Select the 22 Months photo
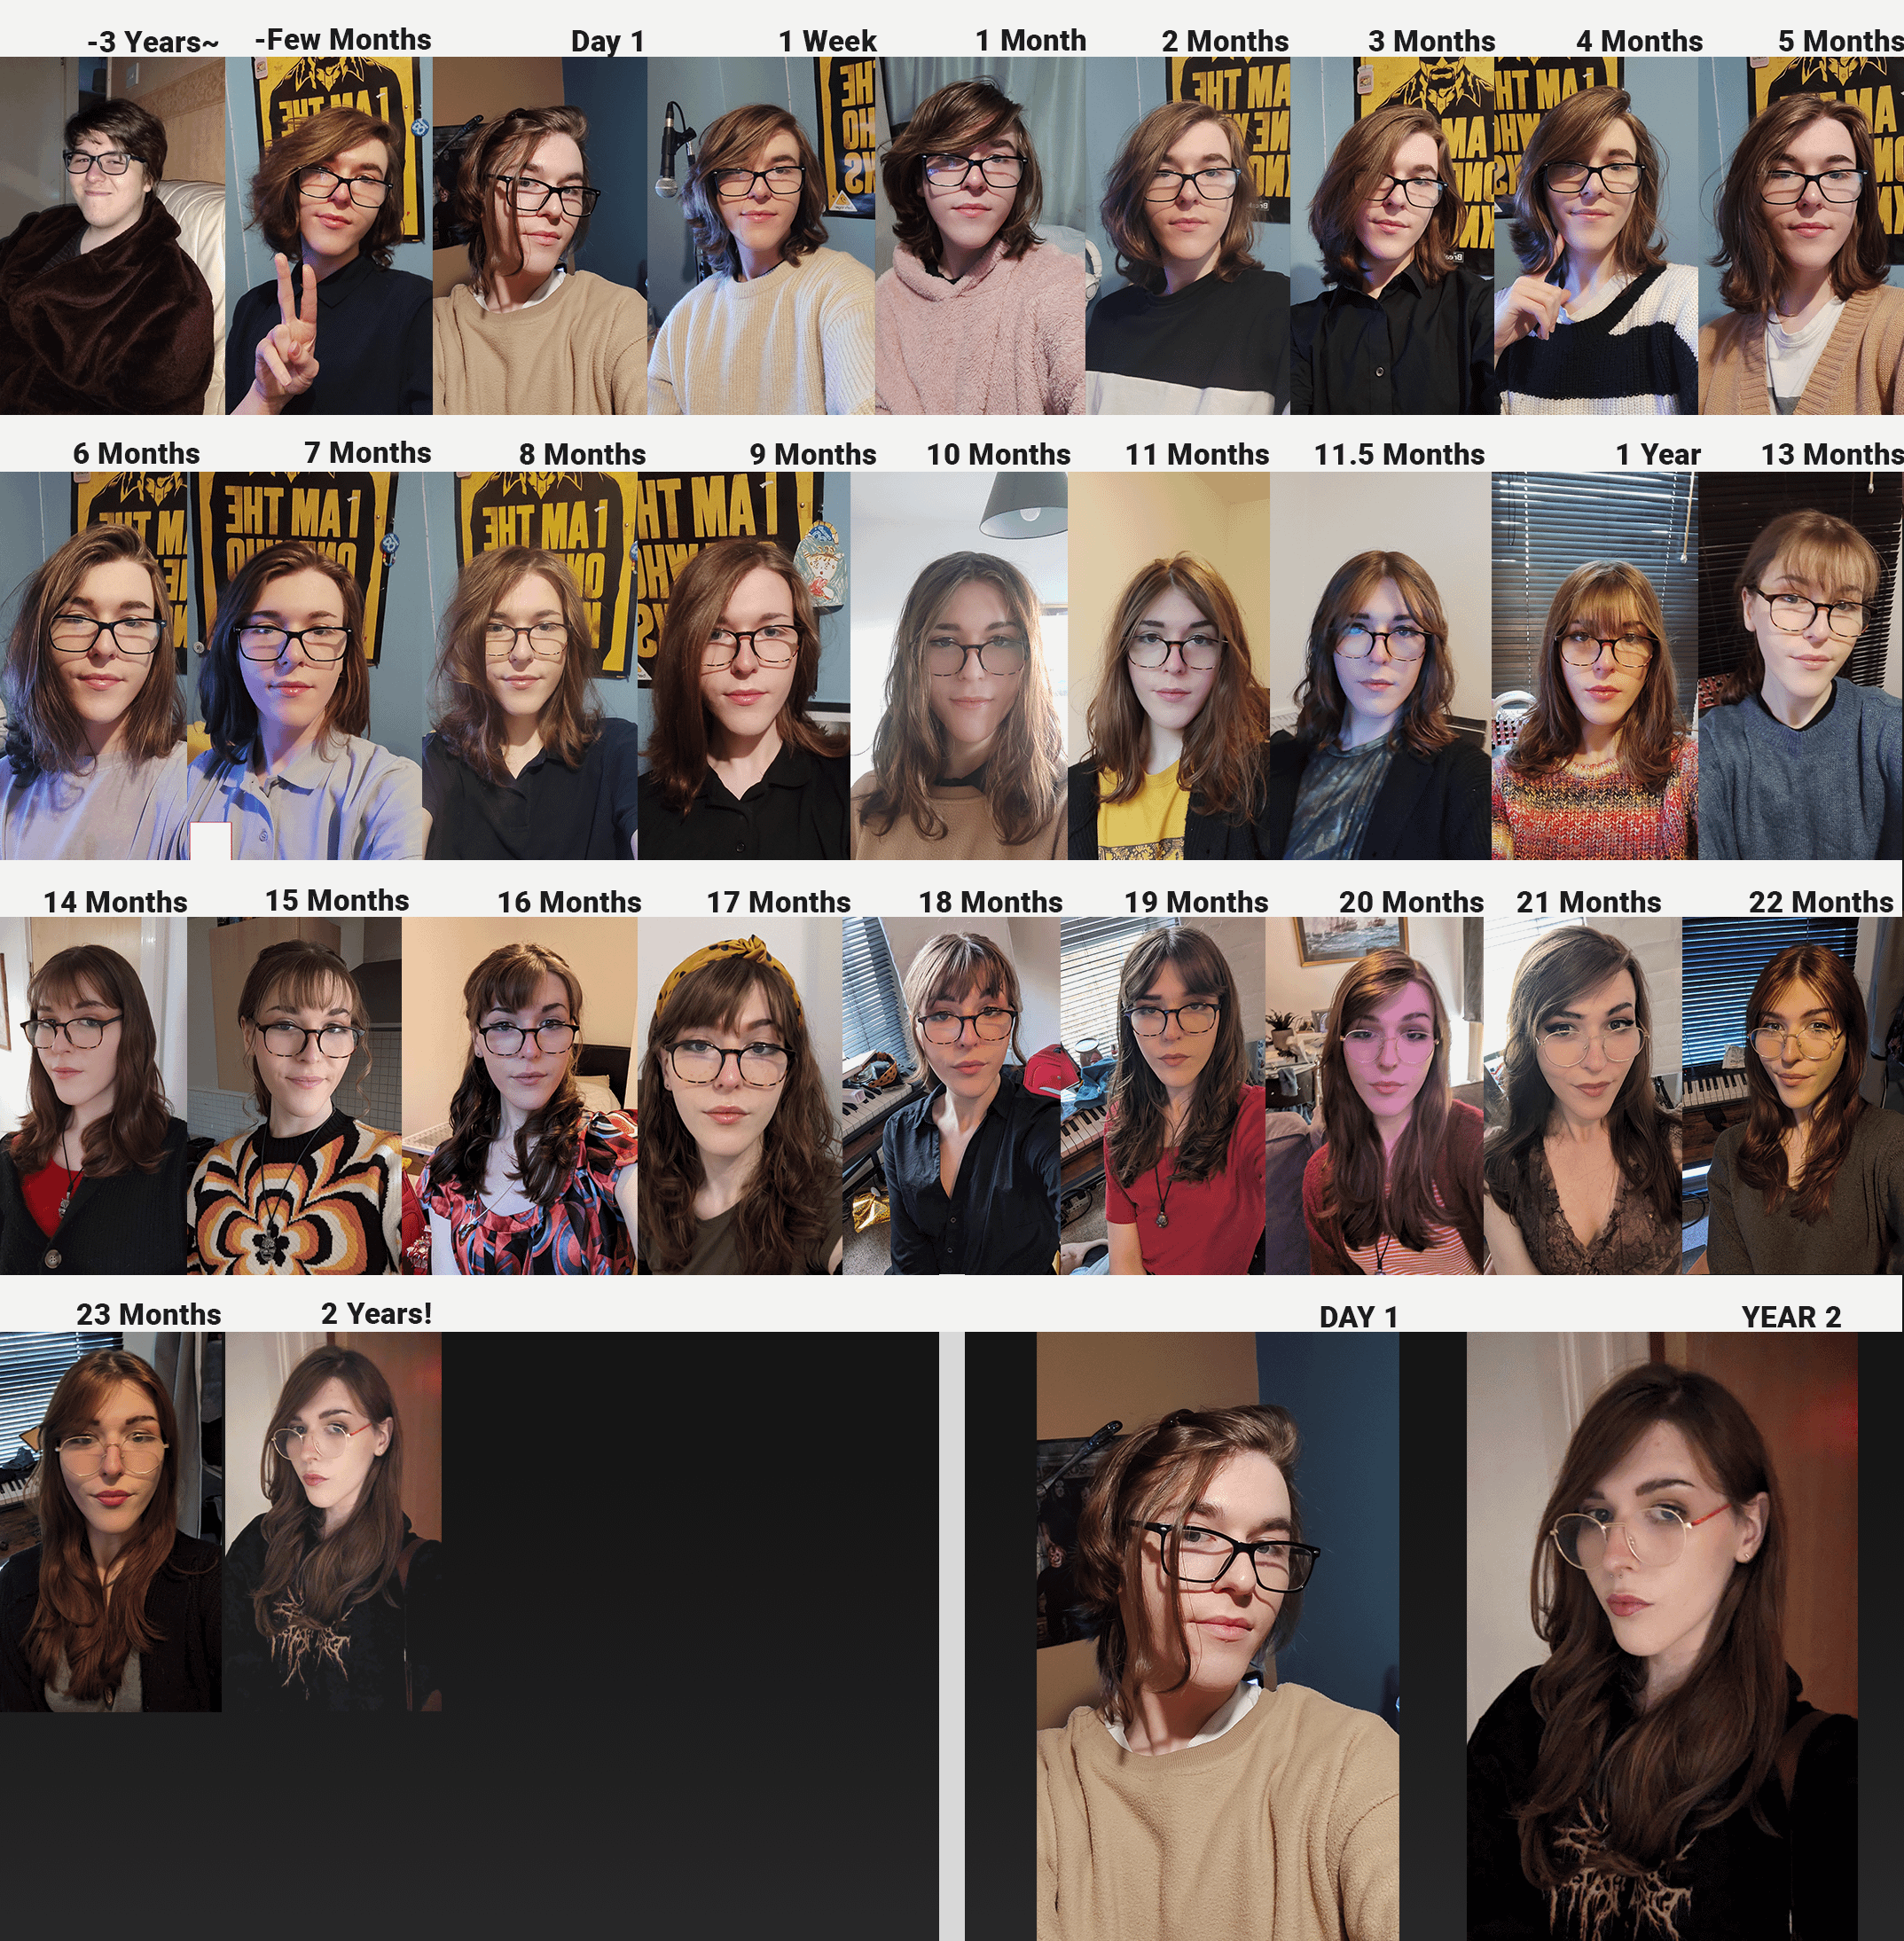The width and height of the screenshot is (1904, 1941). click(1793, 1096)
